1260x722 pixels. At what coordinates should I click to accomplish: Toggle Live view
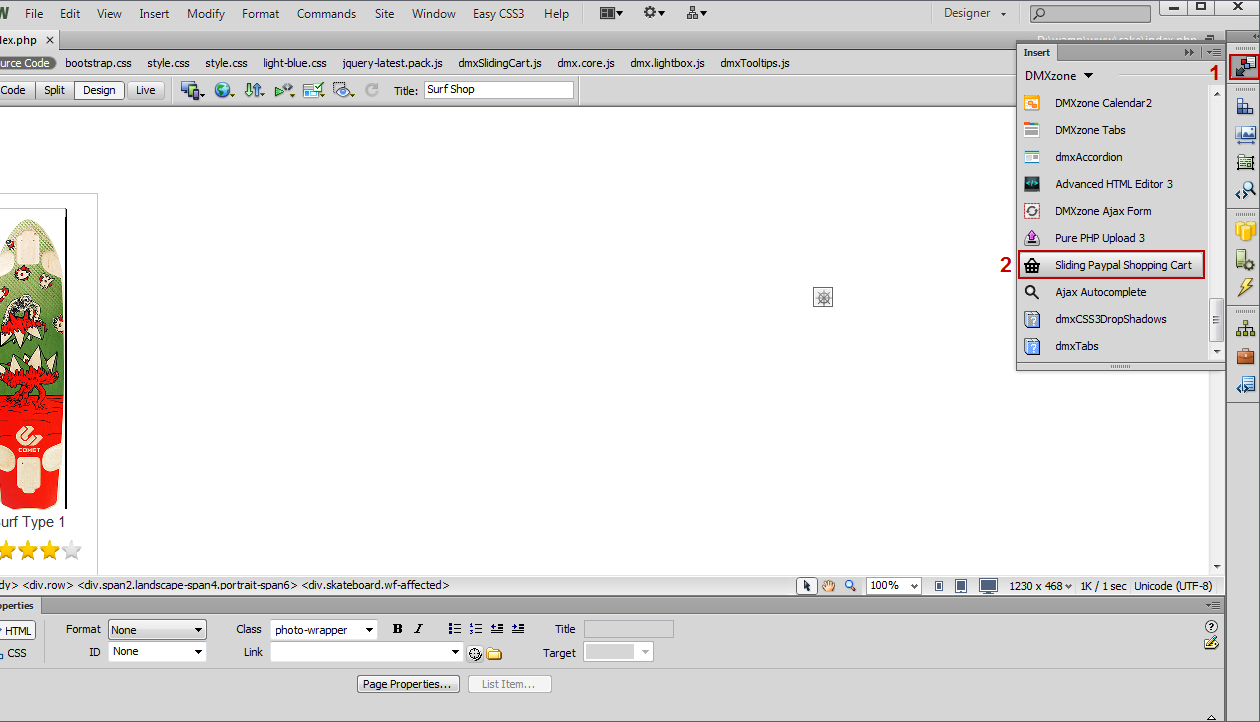click(x=146, y=90)
